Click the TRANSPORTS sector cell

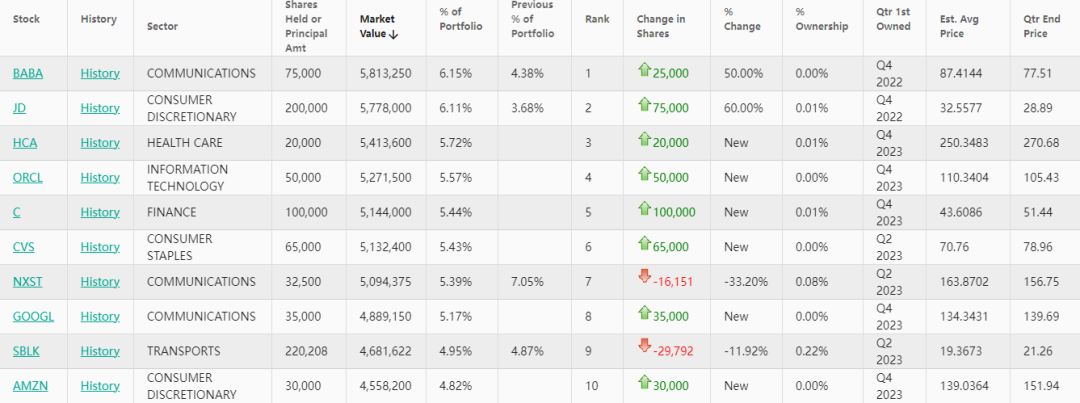pos(184,351)
